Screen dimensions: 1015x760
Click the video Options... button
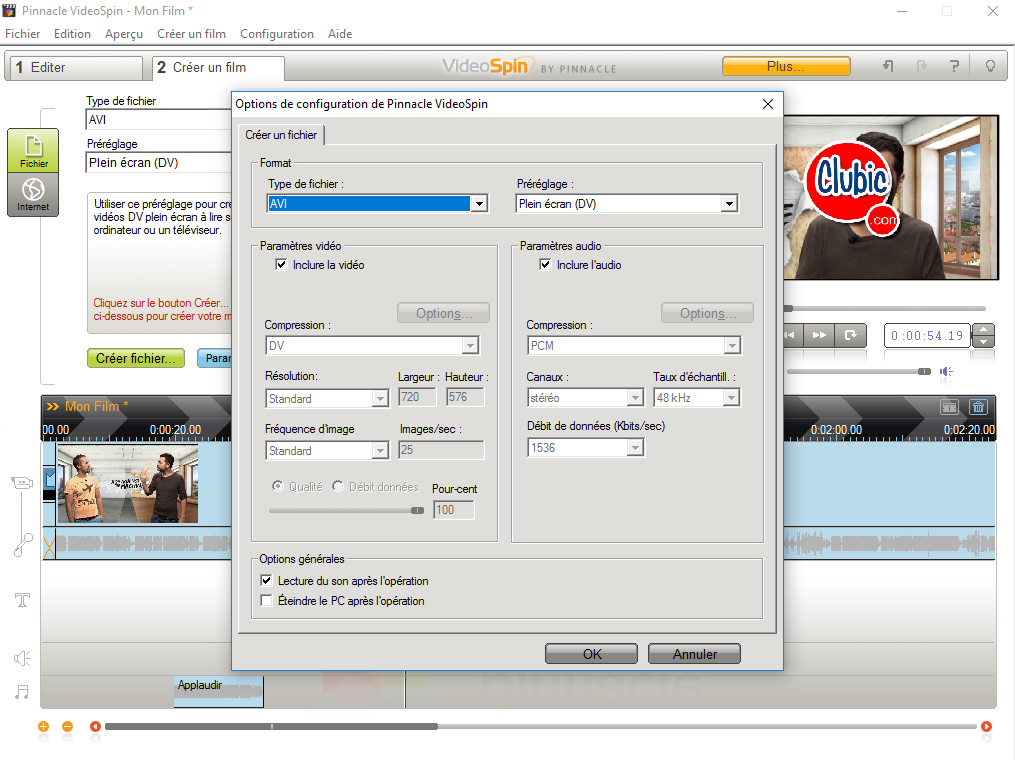(443, 313)
